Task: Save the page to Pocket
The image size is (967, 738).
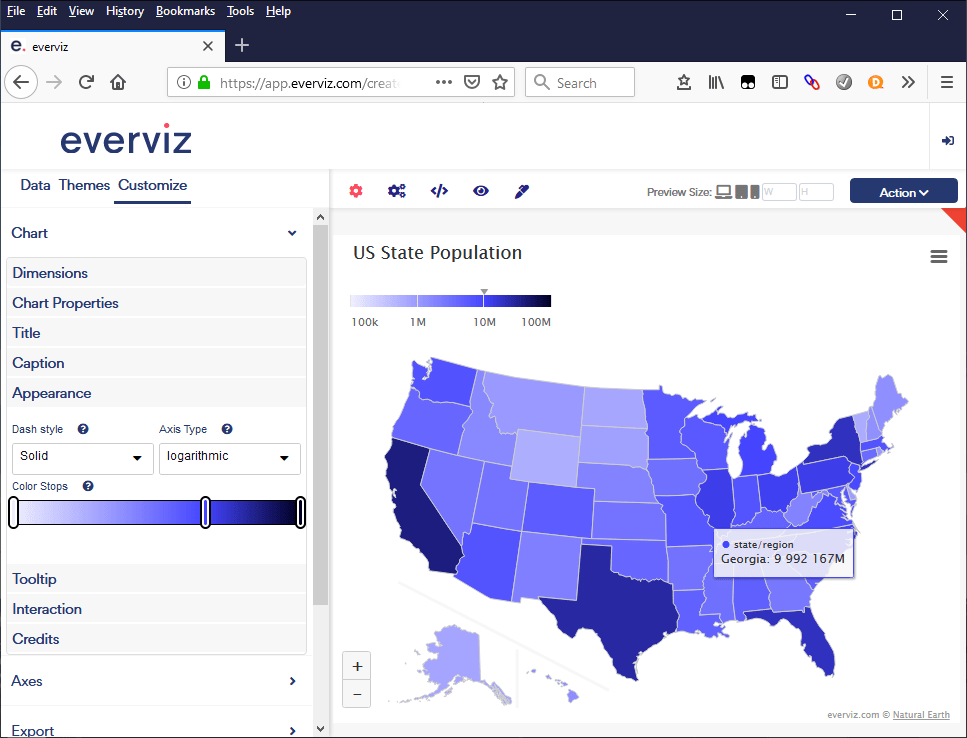Action: [748, 82]
